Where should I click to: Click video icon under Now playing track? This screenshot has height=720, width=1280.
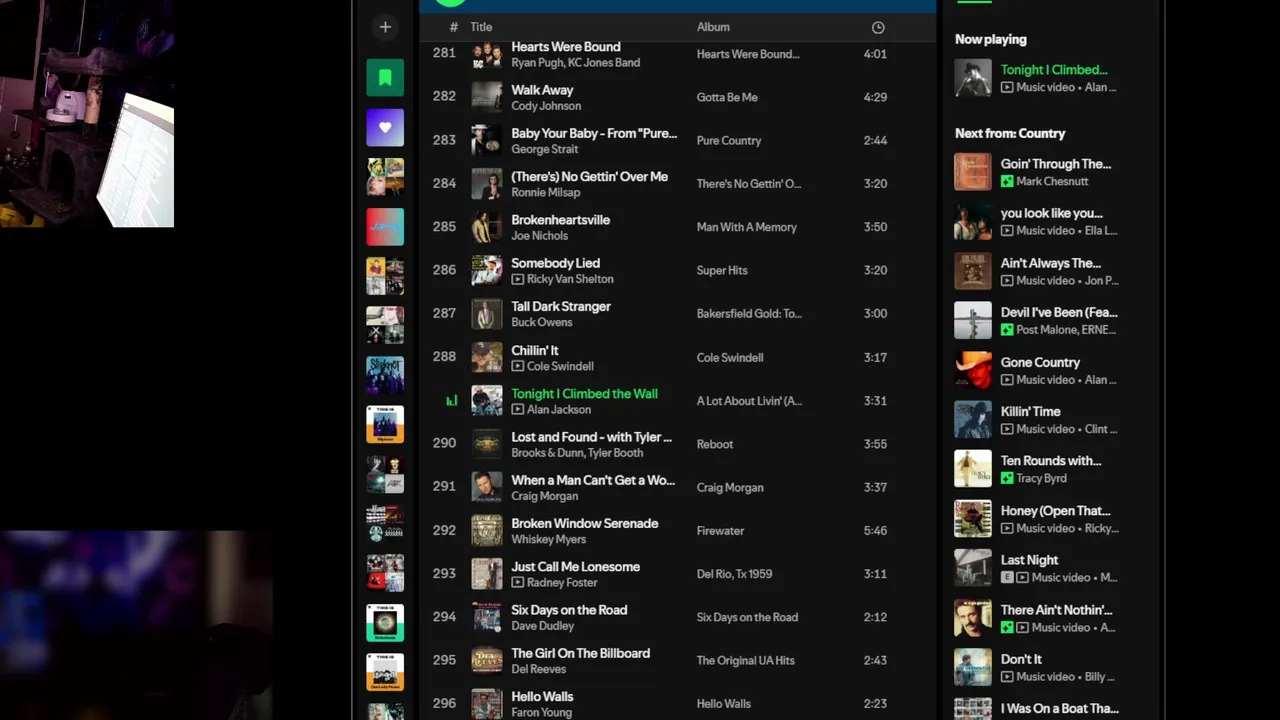click(1007, 87)
